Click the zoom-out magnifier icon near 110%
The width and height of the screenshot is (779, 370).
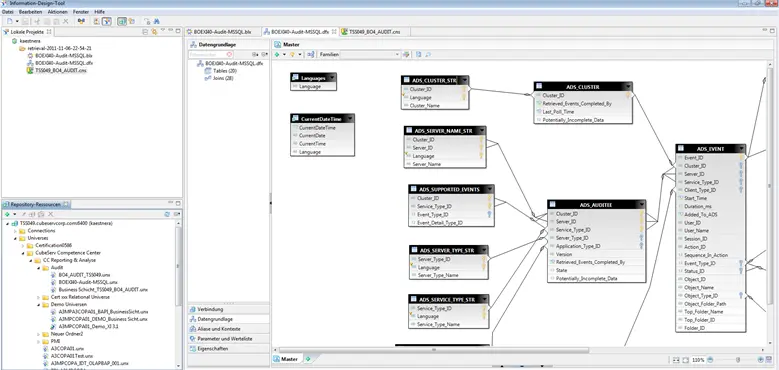click(x=710, y=360)
